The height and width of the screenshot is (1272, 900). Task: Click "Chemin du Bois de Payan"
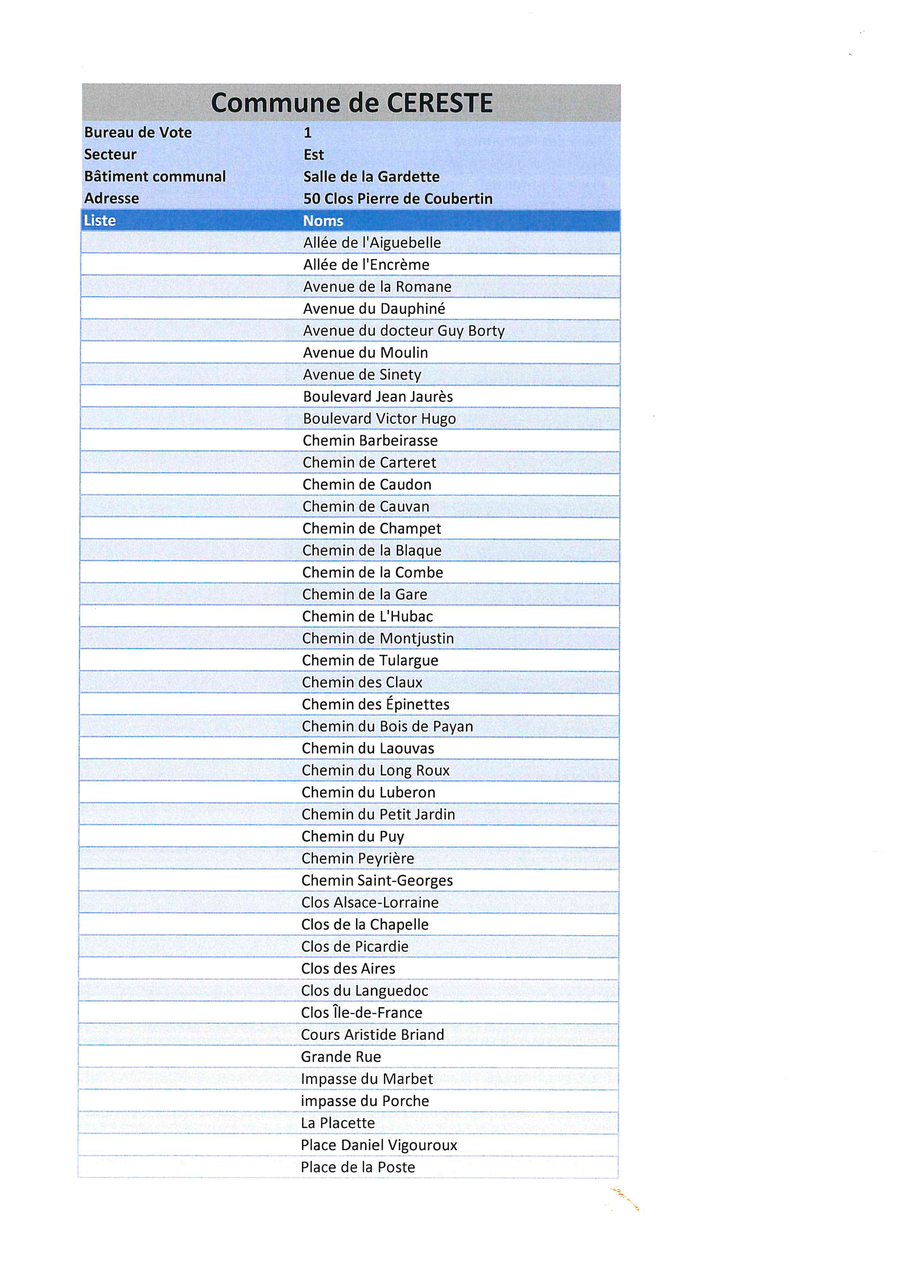[x=387, y=727]
